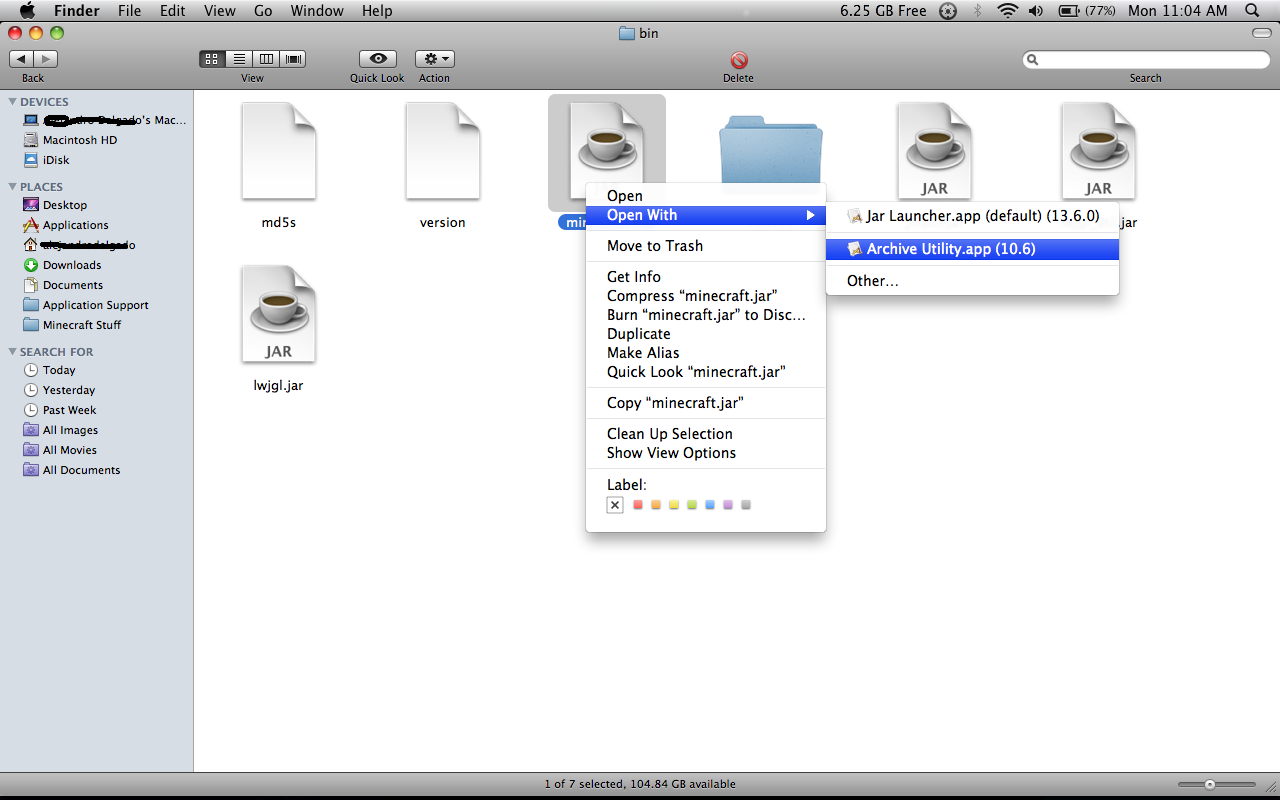This screenshot has height=800, width=1280.
Task: Switch to column view
Action: coord(266,59)
